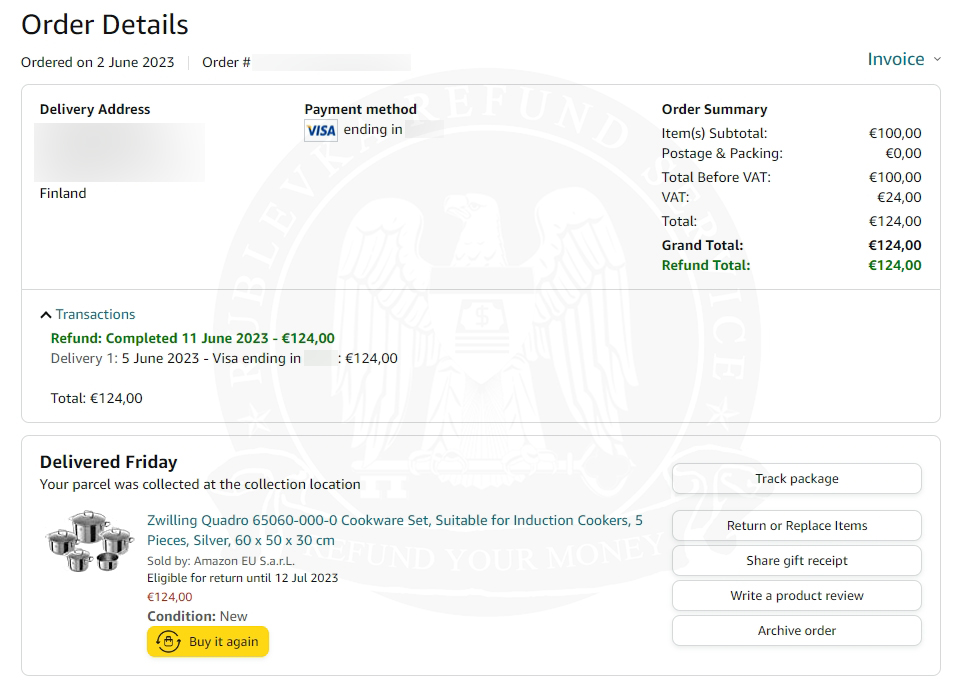Click the Buy it again cart icon
The image size is (968, 685).
pyautogui.click(x=169, y=642)
